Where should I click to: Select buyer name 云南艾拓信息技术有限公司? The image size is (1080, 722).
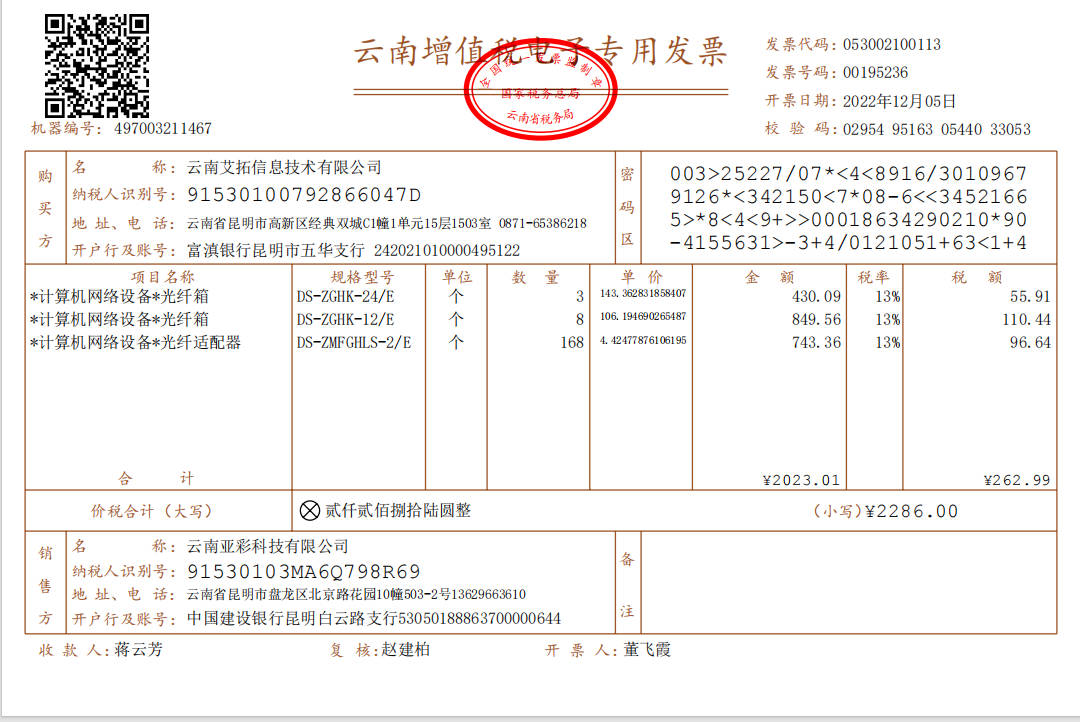[284, 167]
